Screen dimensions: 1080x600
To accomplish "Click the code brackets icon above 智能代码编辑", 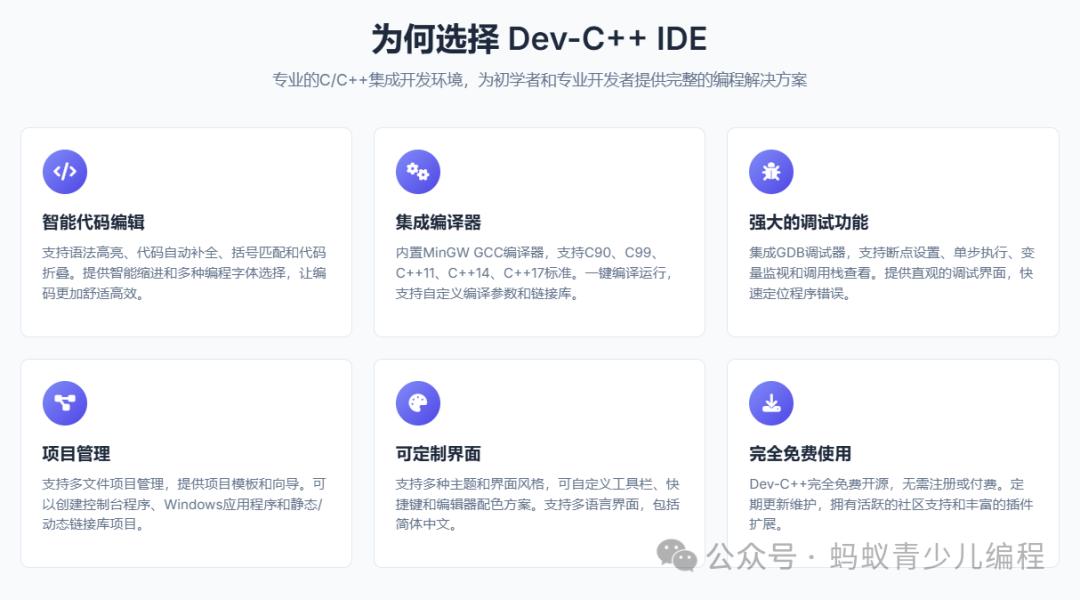I will coord(65,172).
